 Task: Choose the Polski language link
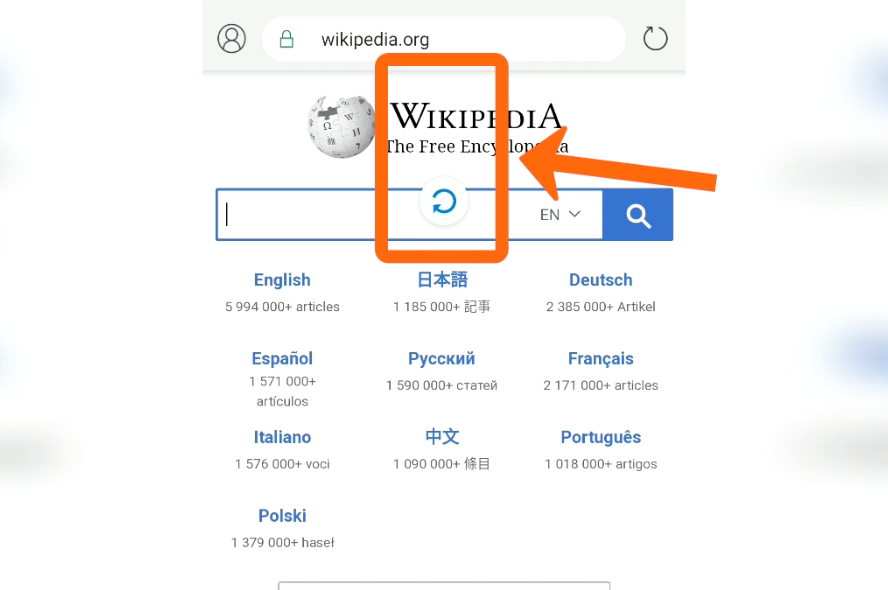click(282, 516)
